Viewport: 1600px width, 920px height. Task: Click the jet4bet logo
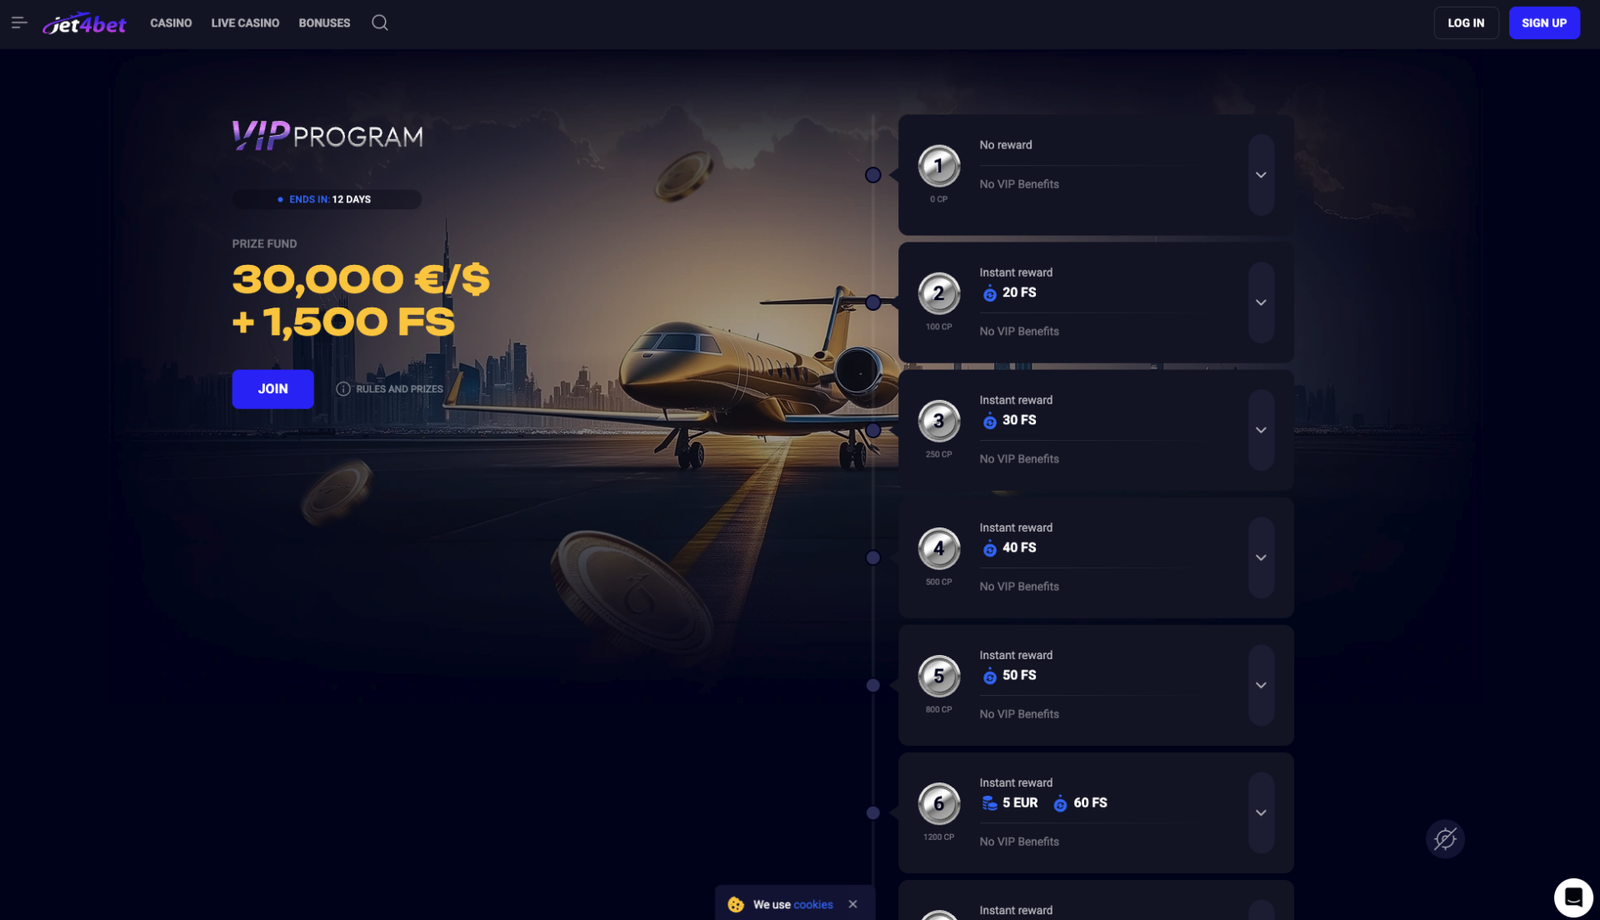click(84, 23)
